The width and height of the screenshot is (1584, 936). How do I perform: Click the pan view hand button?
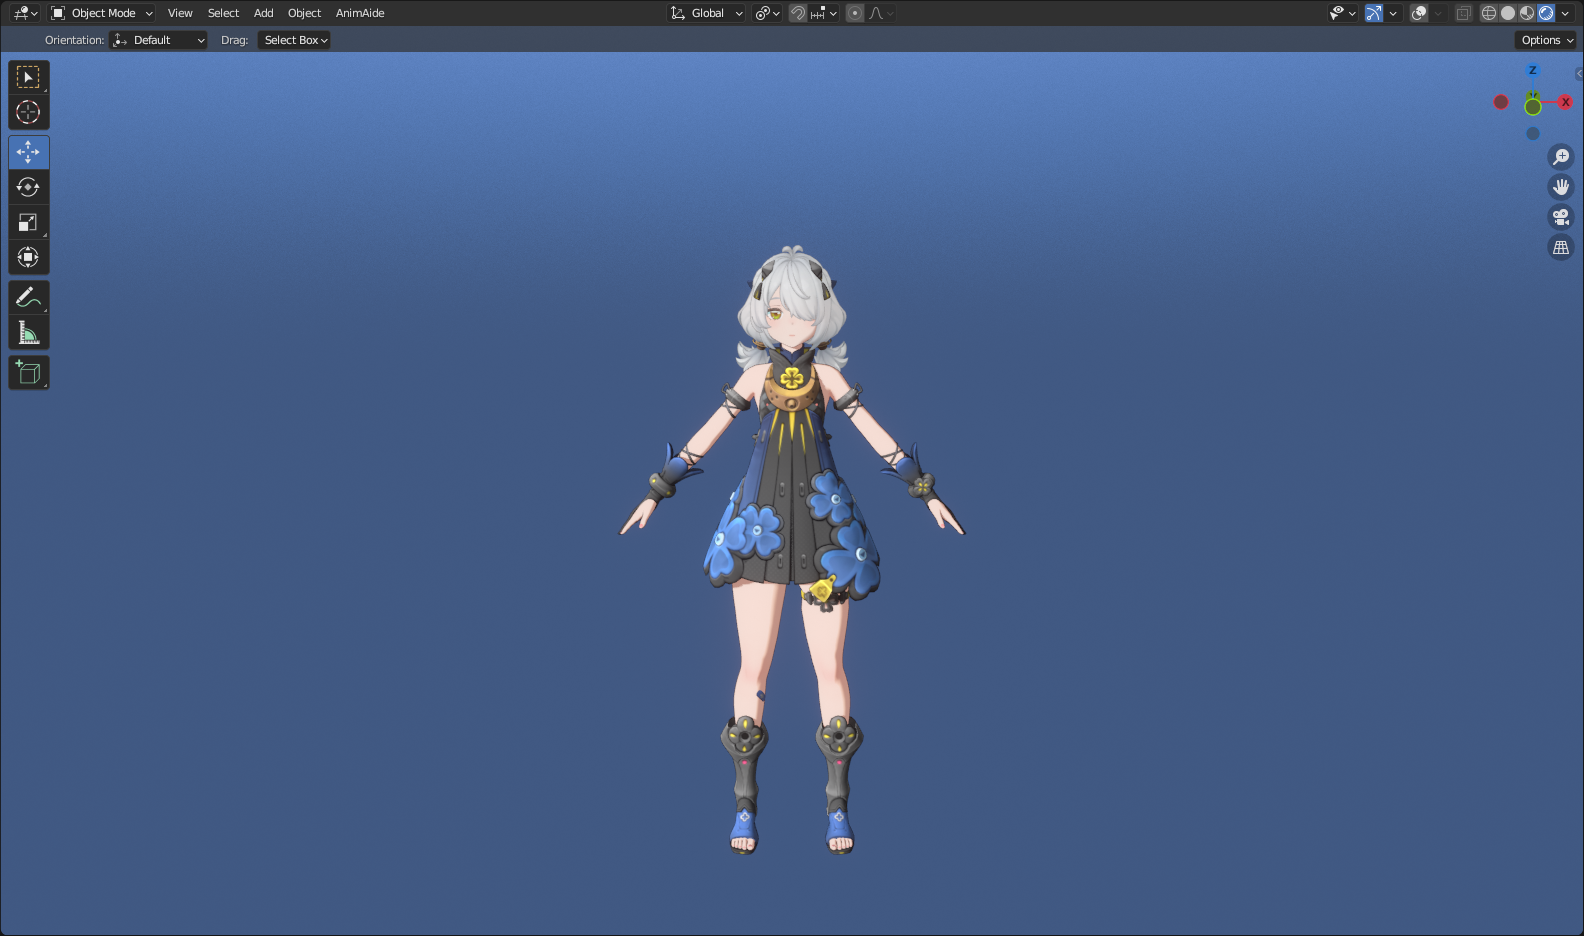tap(1561, 187)
